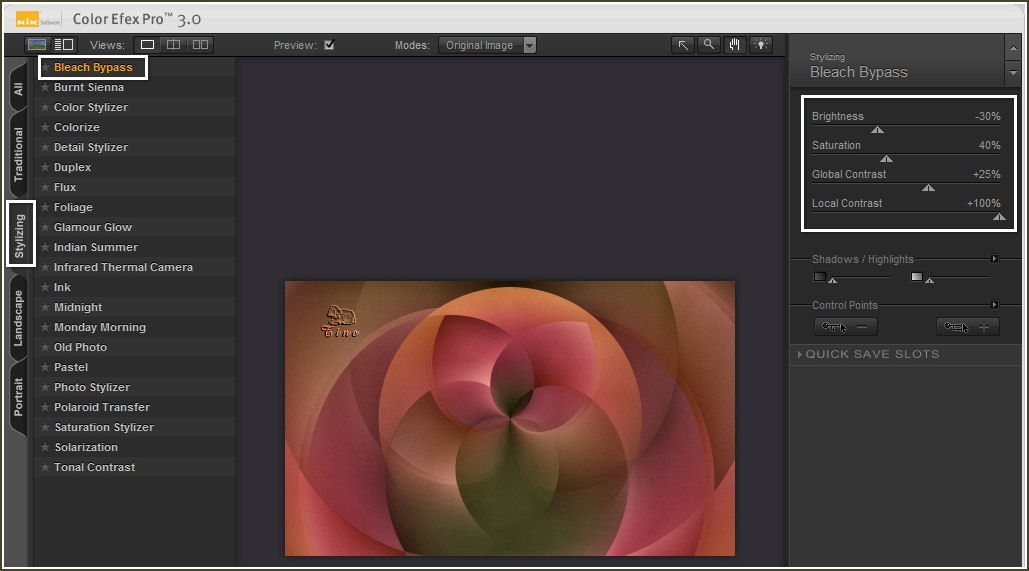
Task: Select the Photo Stylizer filter
Action: point(92,387)
